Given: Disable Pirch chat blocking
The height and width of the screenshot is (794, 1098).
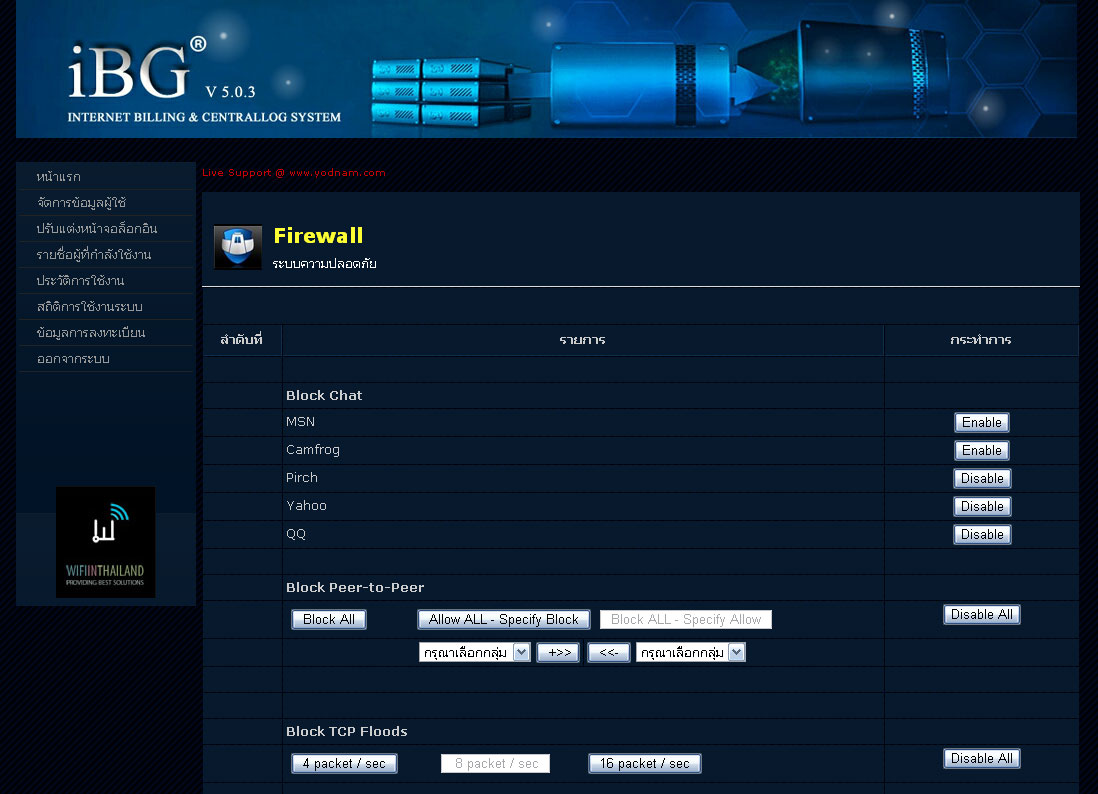Looking at the screenshot, I should (982, 478).
